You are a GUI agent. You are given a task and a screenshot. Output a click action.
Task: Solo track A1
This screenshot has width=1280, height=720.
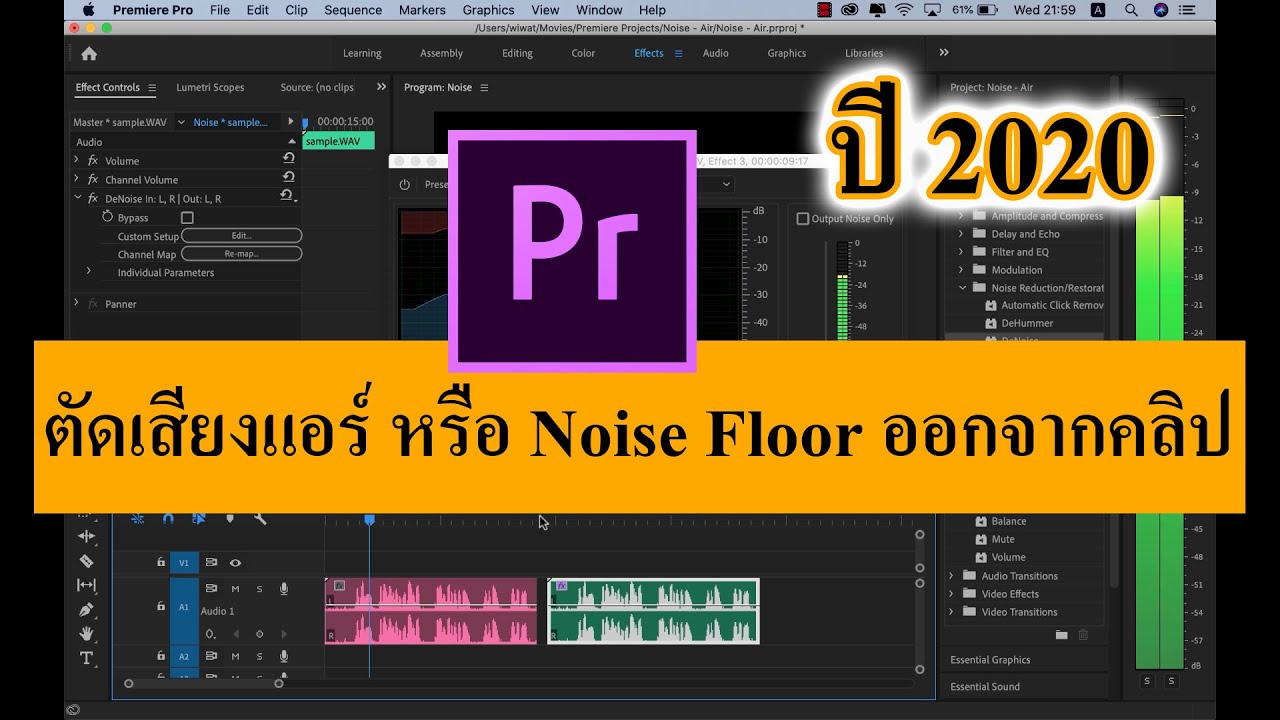click(259, 589)
